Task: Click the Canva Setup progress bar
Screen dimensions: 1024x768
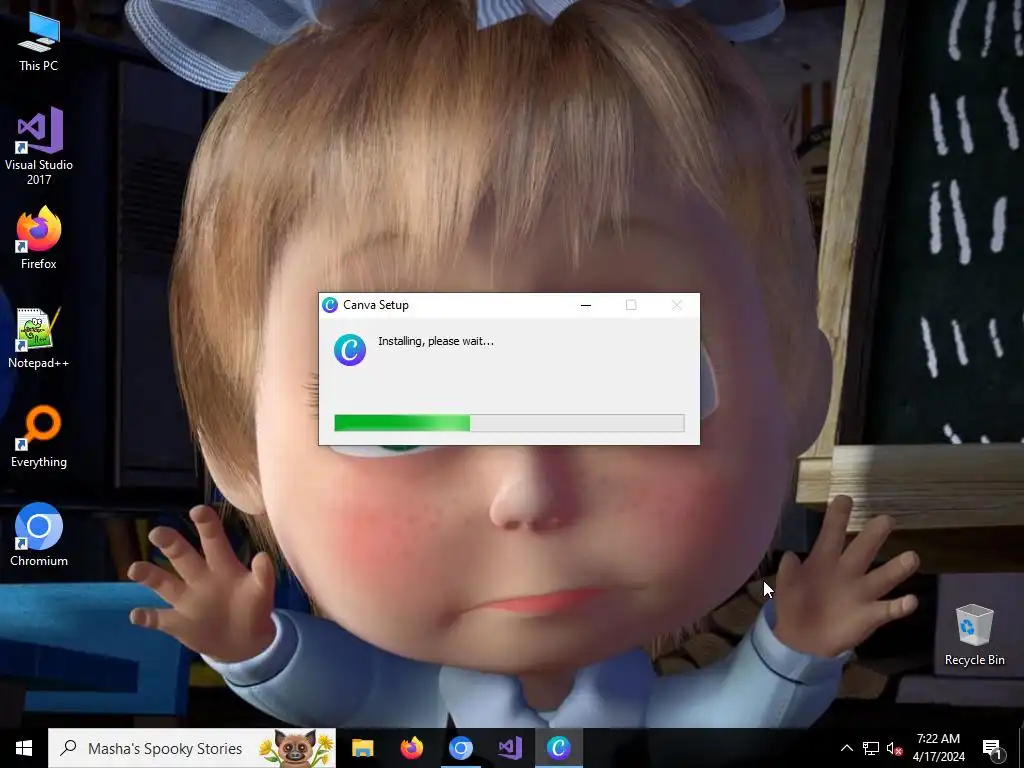Action: pos(509,423)
